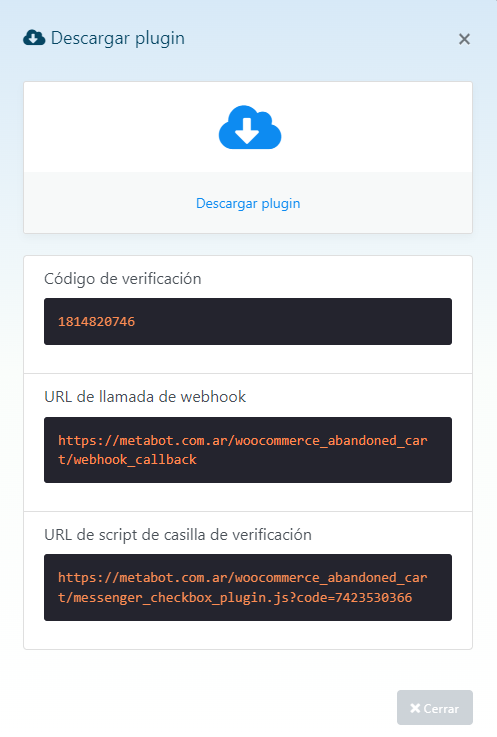Image resolution: width=497 pixels, height=737 pixels.
Task: Close the dialog with the top-right X
Action: tap(464, 39)
